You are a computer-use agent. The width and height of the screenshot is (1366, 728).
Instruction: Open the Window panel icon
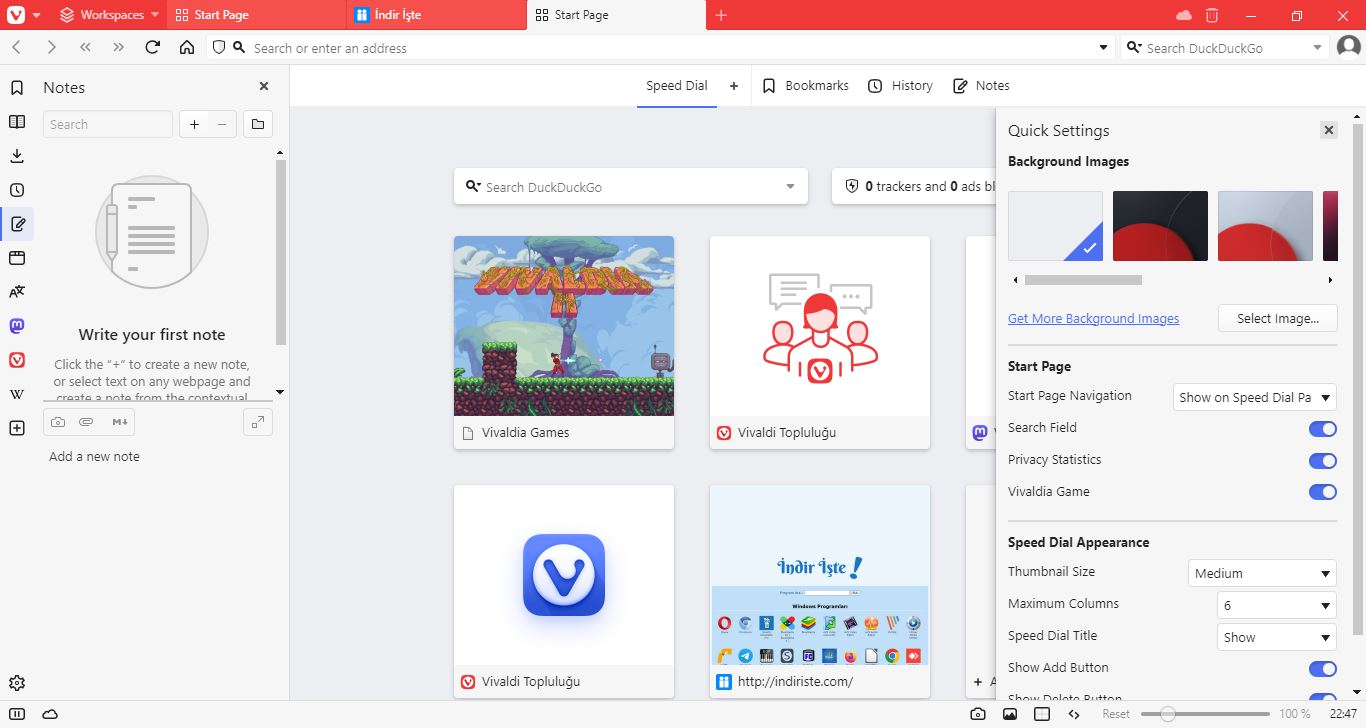tap(17, 258)
